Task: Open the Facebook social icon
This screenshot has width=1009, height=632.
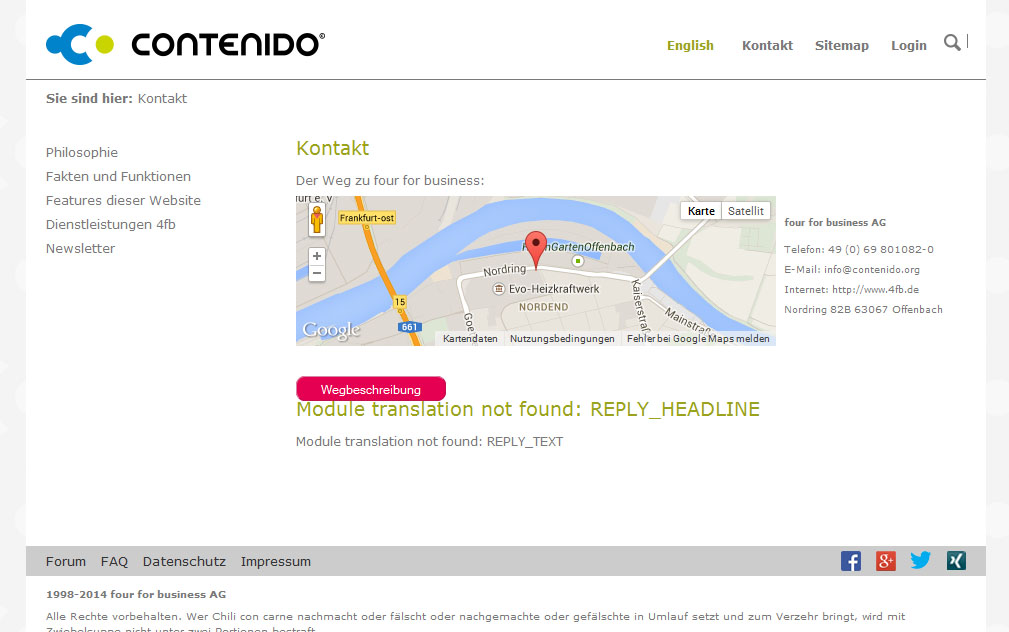Action: point(851,561)
